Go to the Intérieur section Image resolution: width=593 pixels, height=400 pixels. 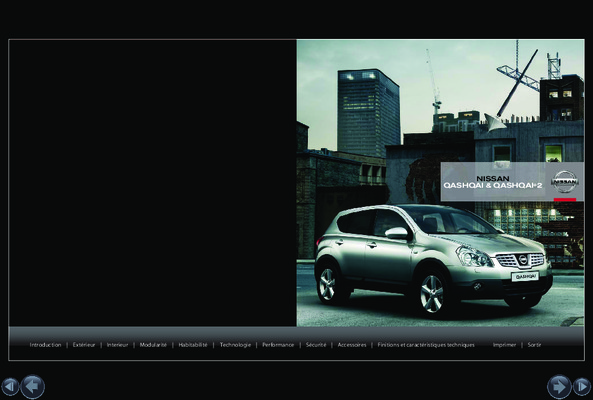(117, 345)
